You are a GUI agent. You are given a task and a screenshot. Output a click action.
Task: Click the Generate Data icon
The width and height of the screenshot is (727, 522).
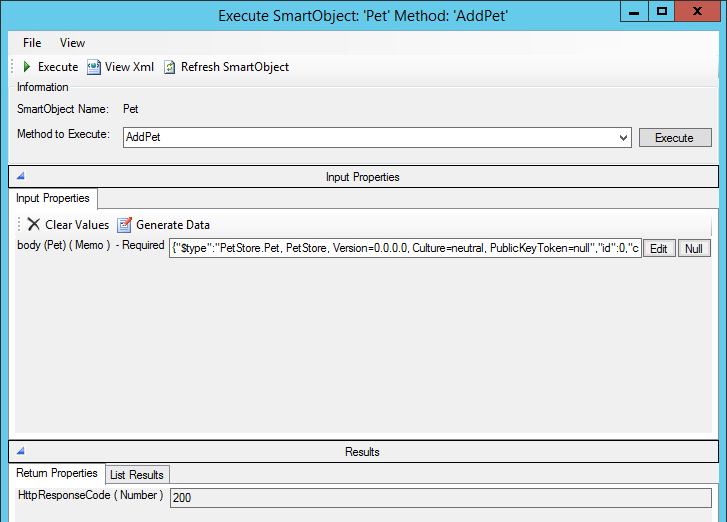click(x=125, y=225)
